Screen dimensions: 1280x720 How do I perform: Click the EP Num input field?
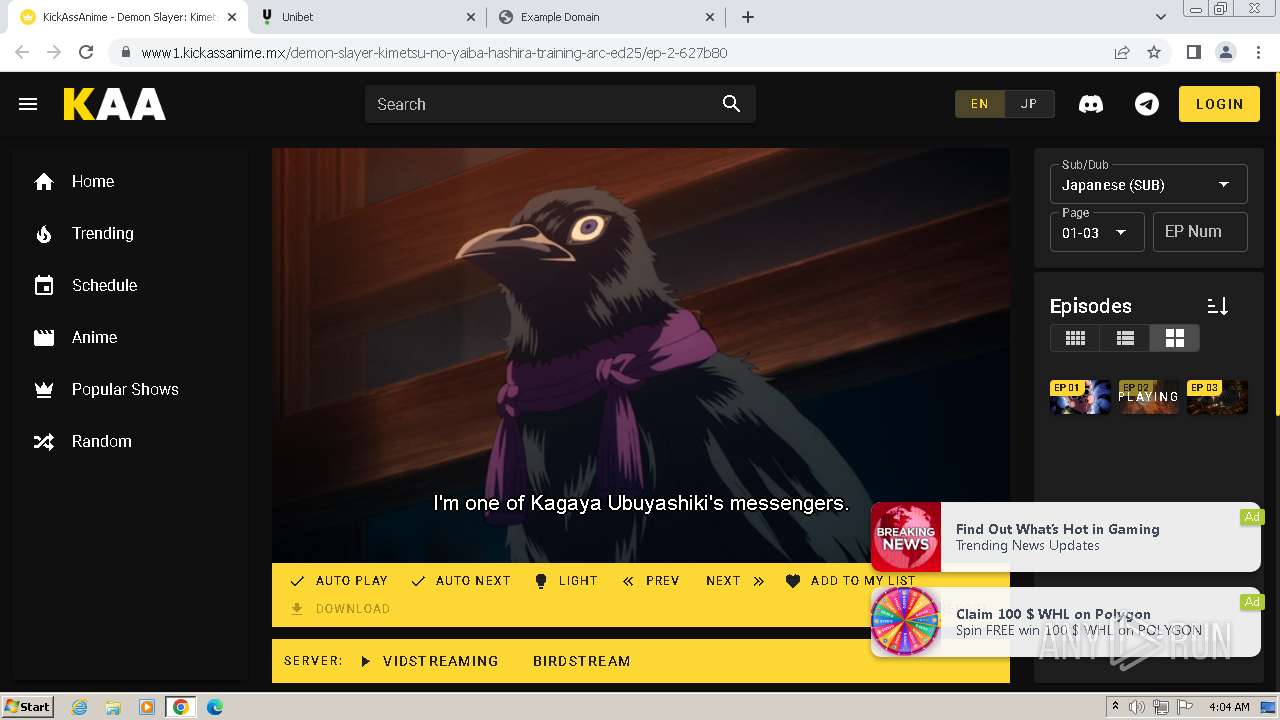pyautogui.click(x=1200, y=232)
